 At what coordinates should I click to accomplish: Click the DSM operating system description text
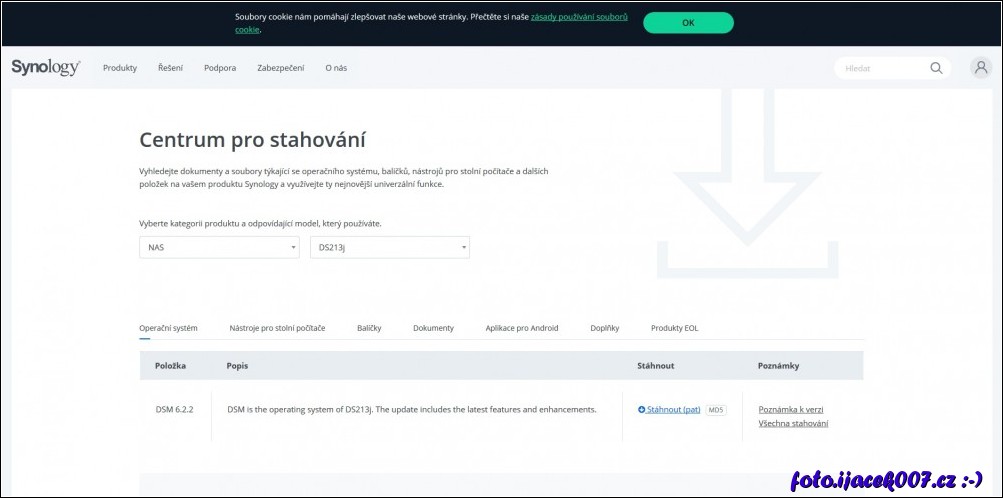pyautogui.click(x=411, y=409)
